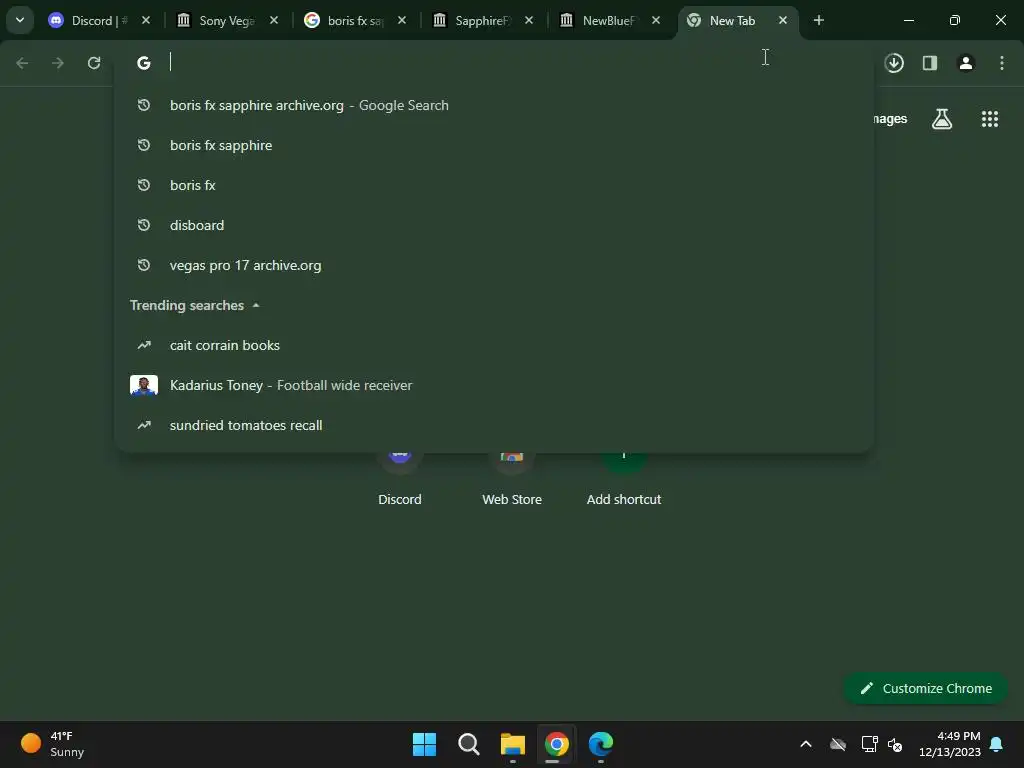Close the NewBlueF tab
Screen dimensions: 1024x768
656,21
